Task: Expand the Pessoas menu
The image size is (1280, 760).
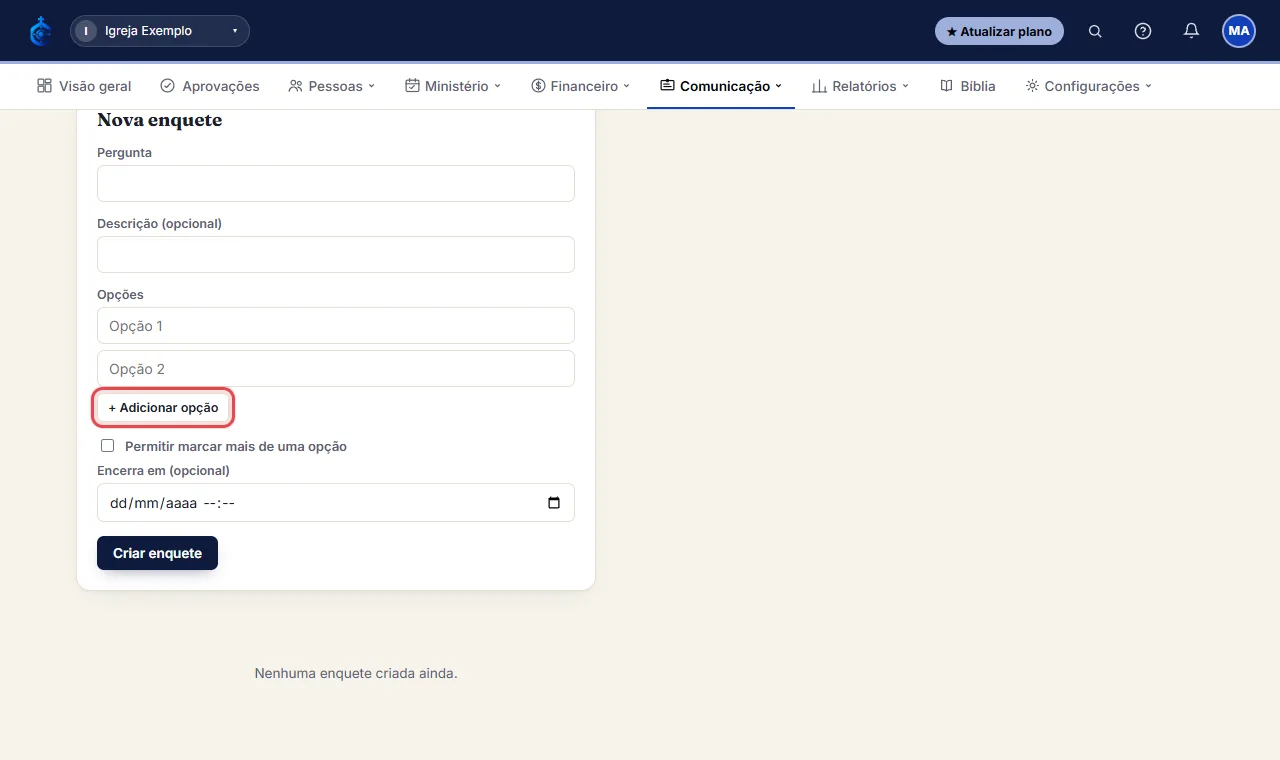Action: click(x=332, y=86)
